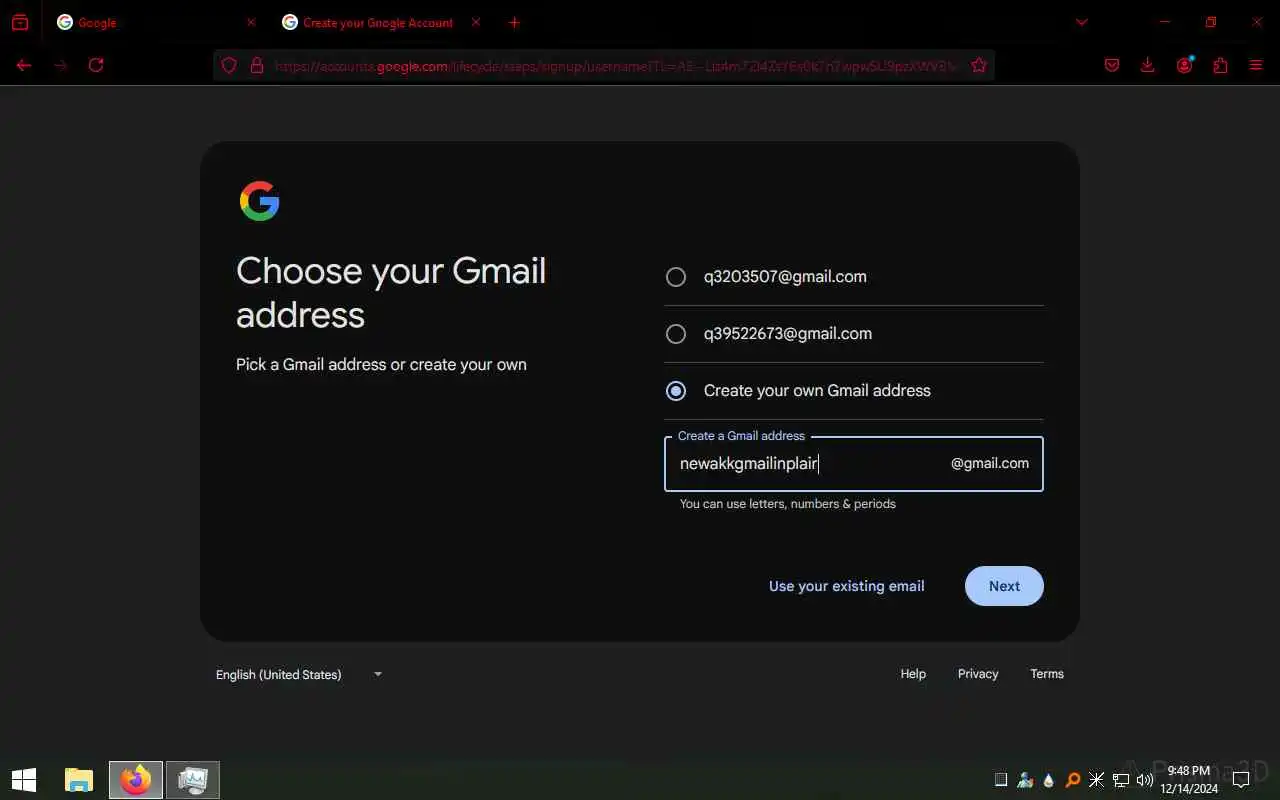Expand the English (United States) language dropdown
This screenshot has width=1280, height=800.
[x=299, y=674]
